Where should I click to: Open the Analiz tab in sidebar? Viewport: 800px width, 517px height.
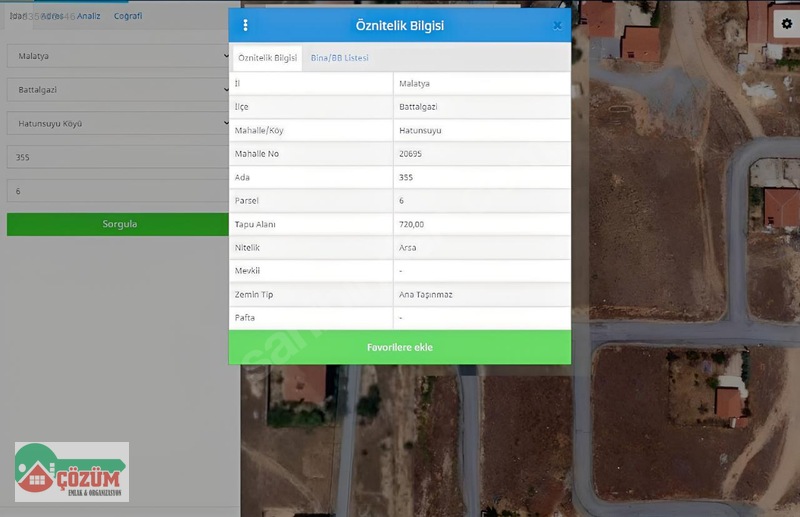[x=88, y=16]
